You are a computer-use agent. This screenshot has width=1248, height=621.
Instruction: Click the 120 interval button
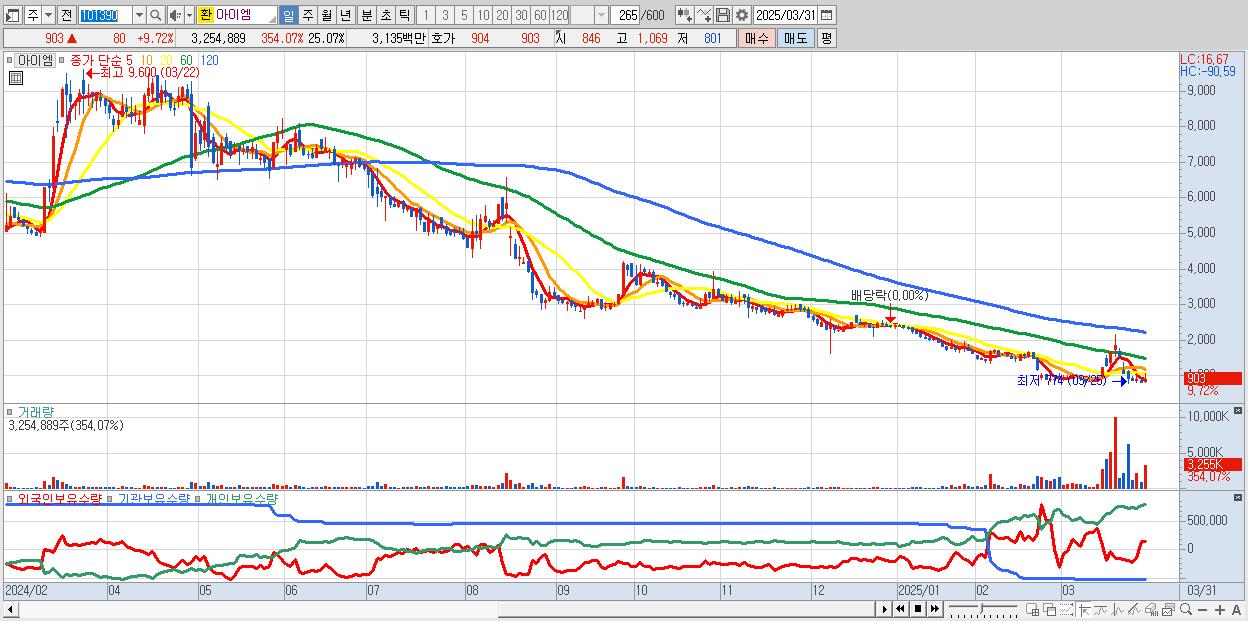[559, 15]
